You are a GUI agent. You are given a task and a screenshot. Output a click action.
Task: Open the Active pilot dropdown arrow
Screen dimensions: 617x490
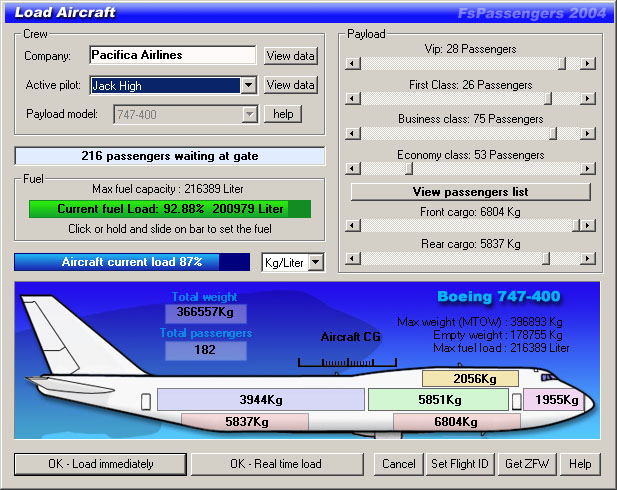tap(249, 85)
